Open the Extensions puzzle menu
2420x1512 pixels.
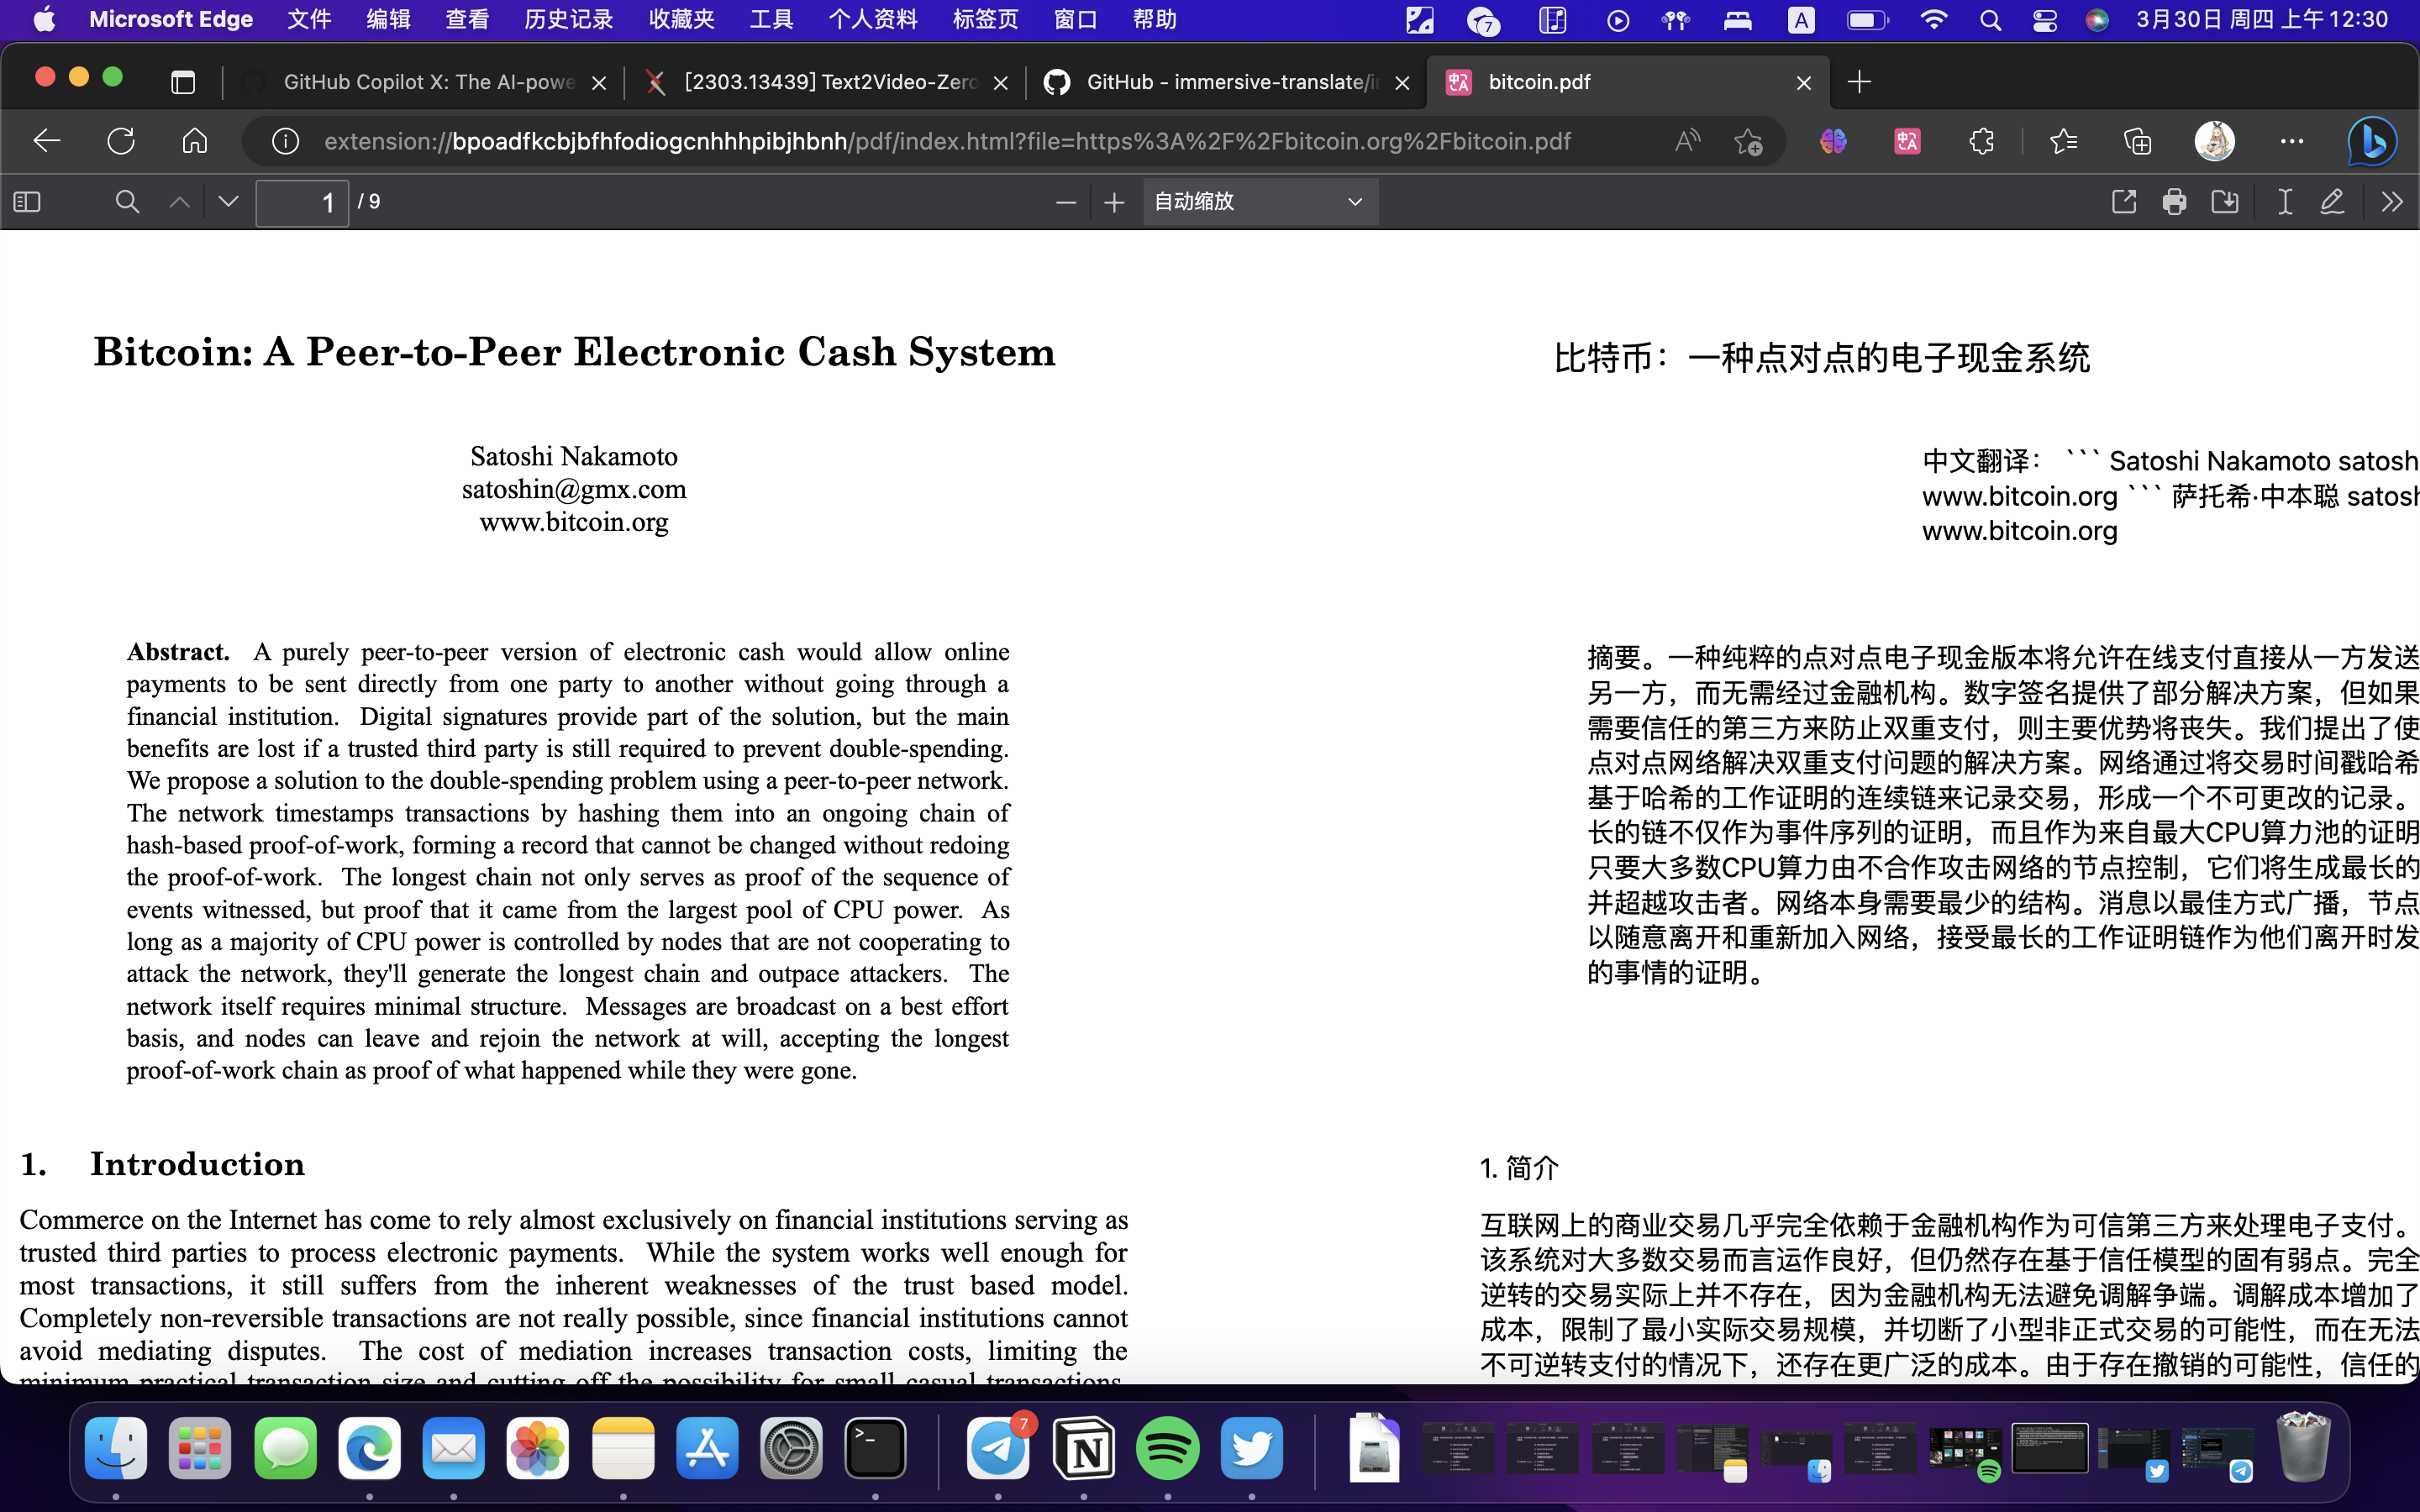pos(1981,141)
